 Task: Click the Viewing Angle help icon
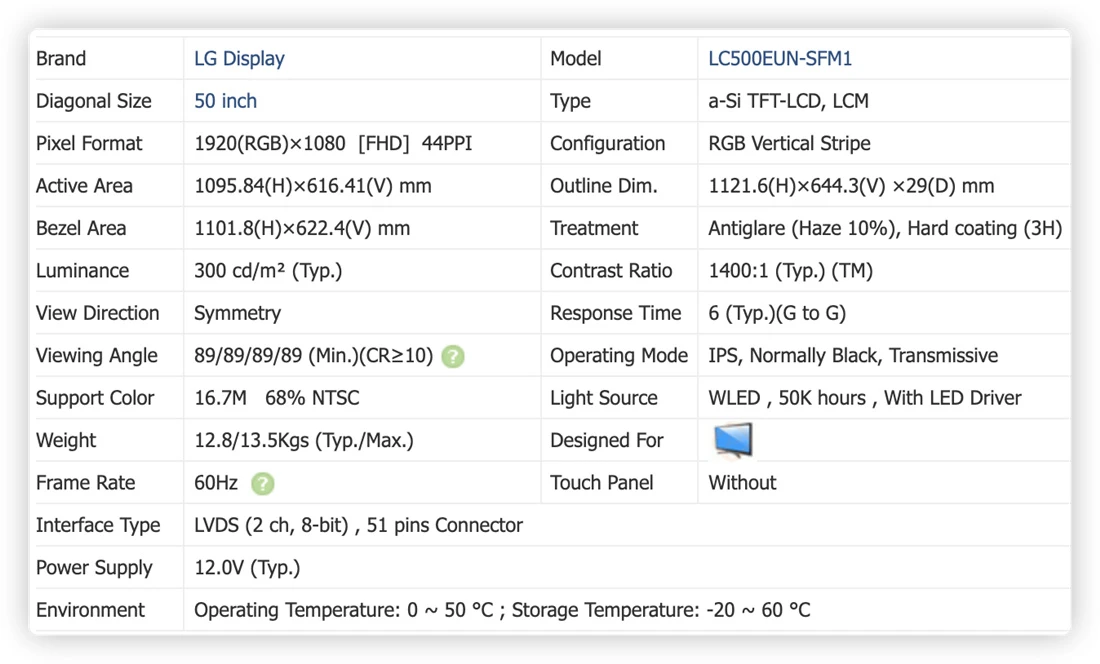453,356
